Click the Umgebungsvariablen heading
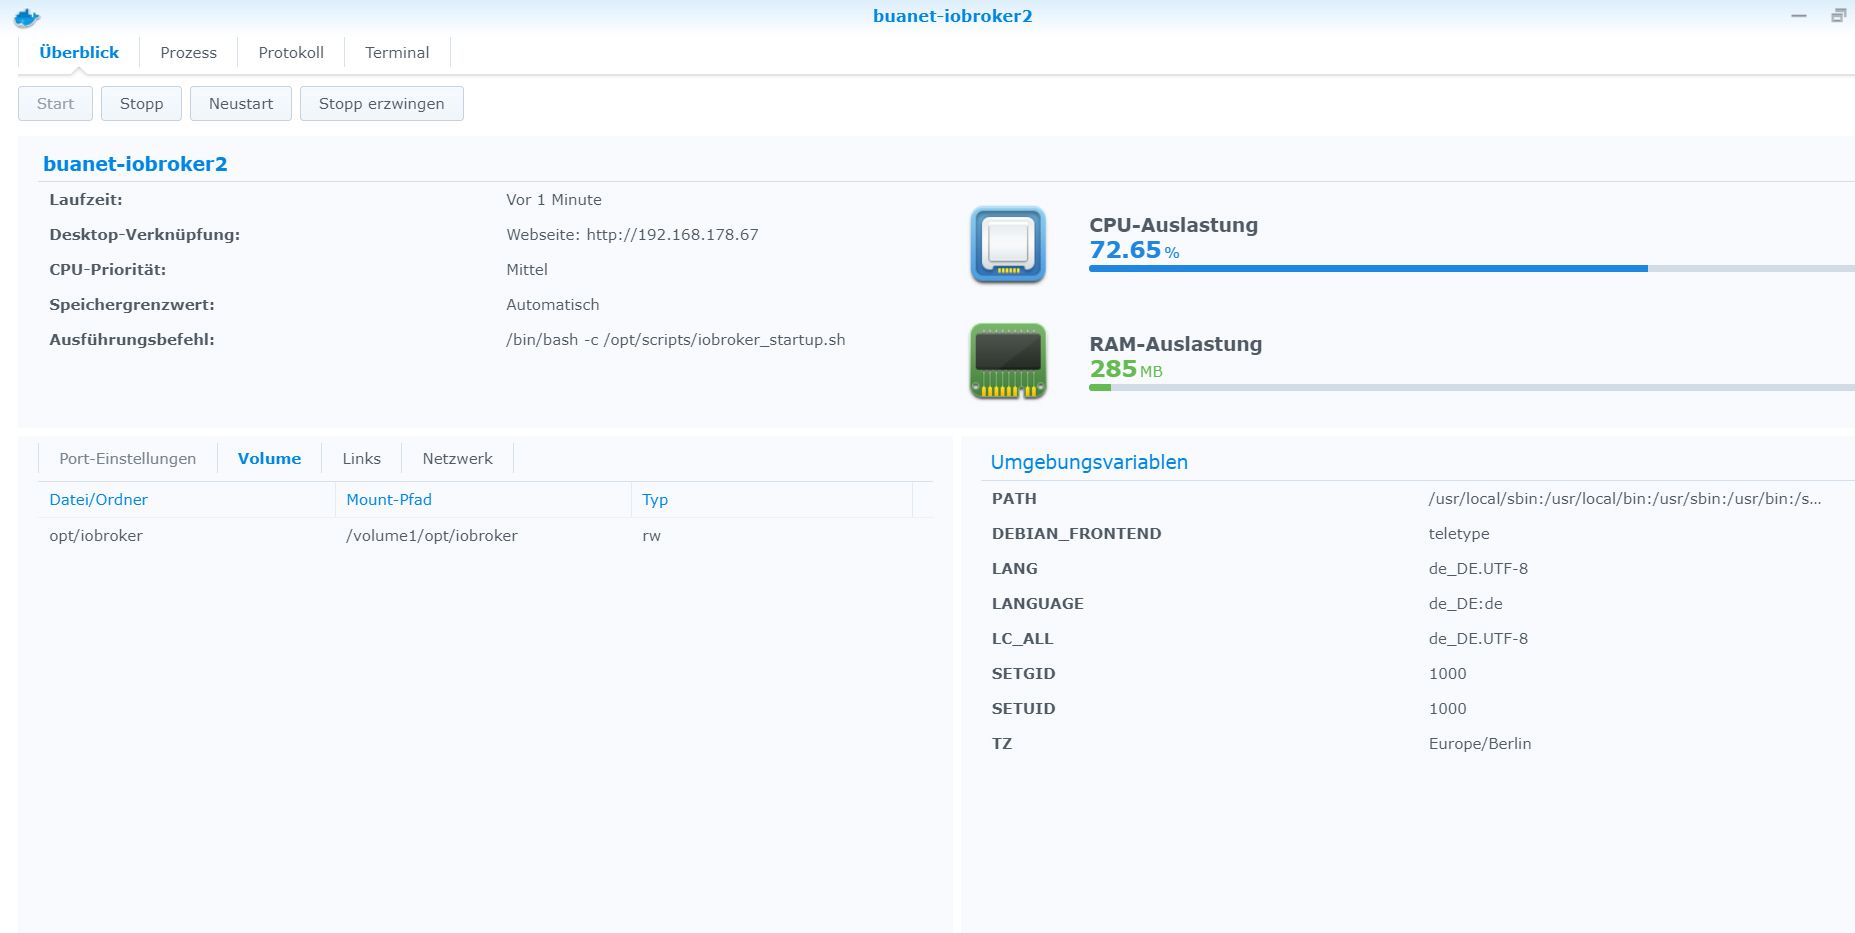Viewport: 1855px width, 933px height. (x=1089, y=462)
